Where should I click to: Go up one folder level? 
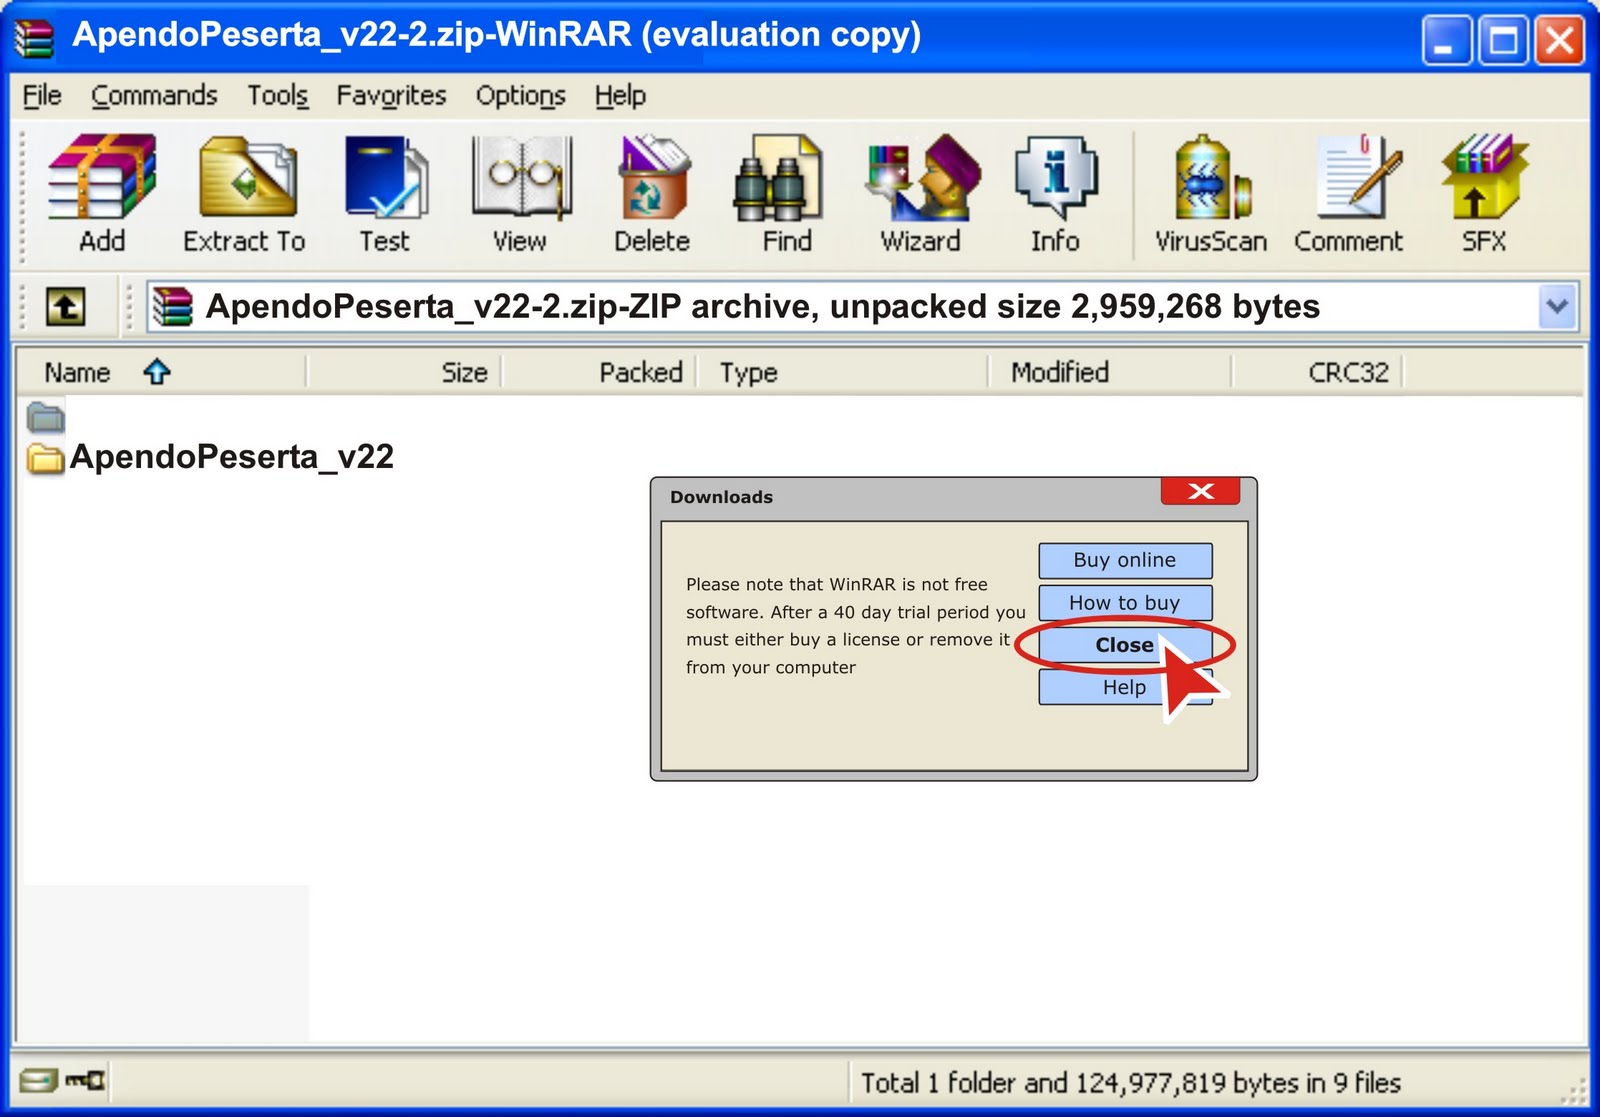coord(66,306)
